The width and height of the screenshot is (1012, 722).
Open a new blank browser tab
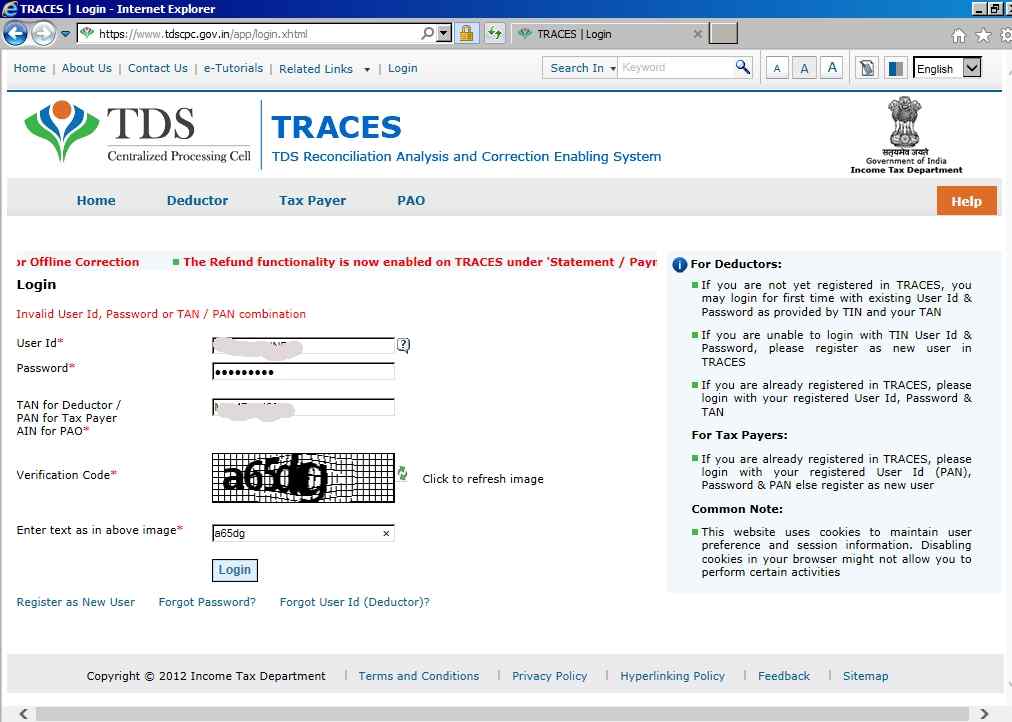(x=723, y=34)
